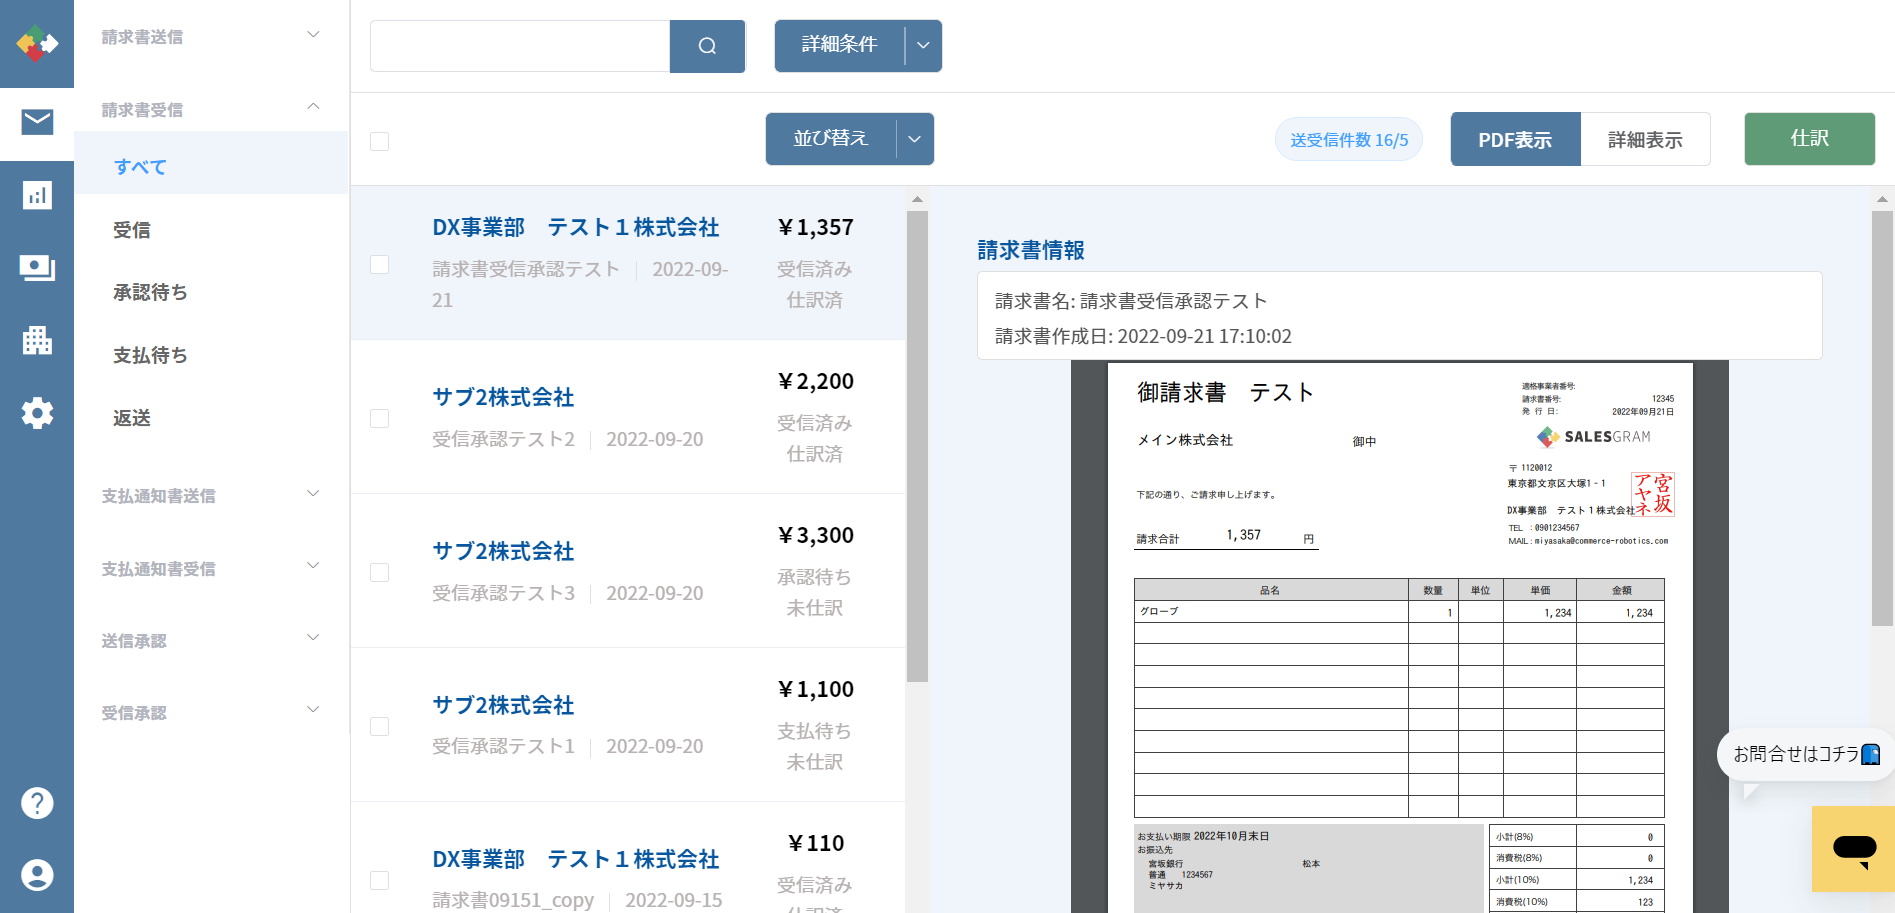Open the サブ2株式会社 受信承認テスト3 invoice
This screenshot has width=1895, height=913.
tap(628, 571)
